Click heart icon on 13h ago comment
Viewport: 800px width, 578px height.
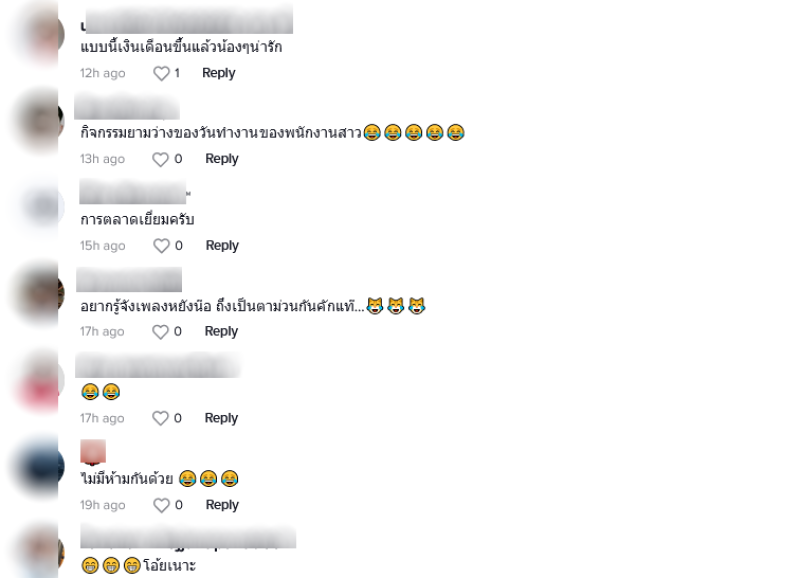pyautogui.click(x=160, y=160)
